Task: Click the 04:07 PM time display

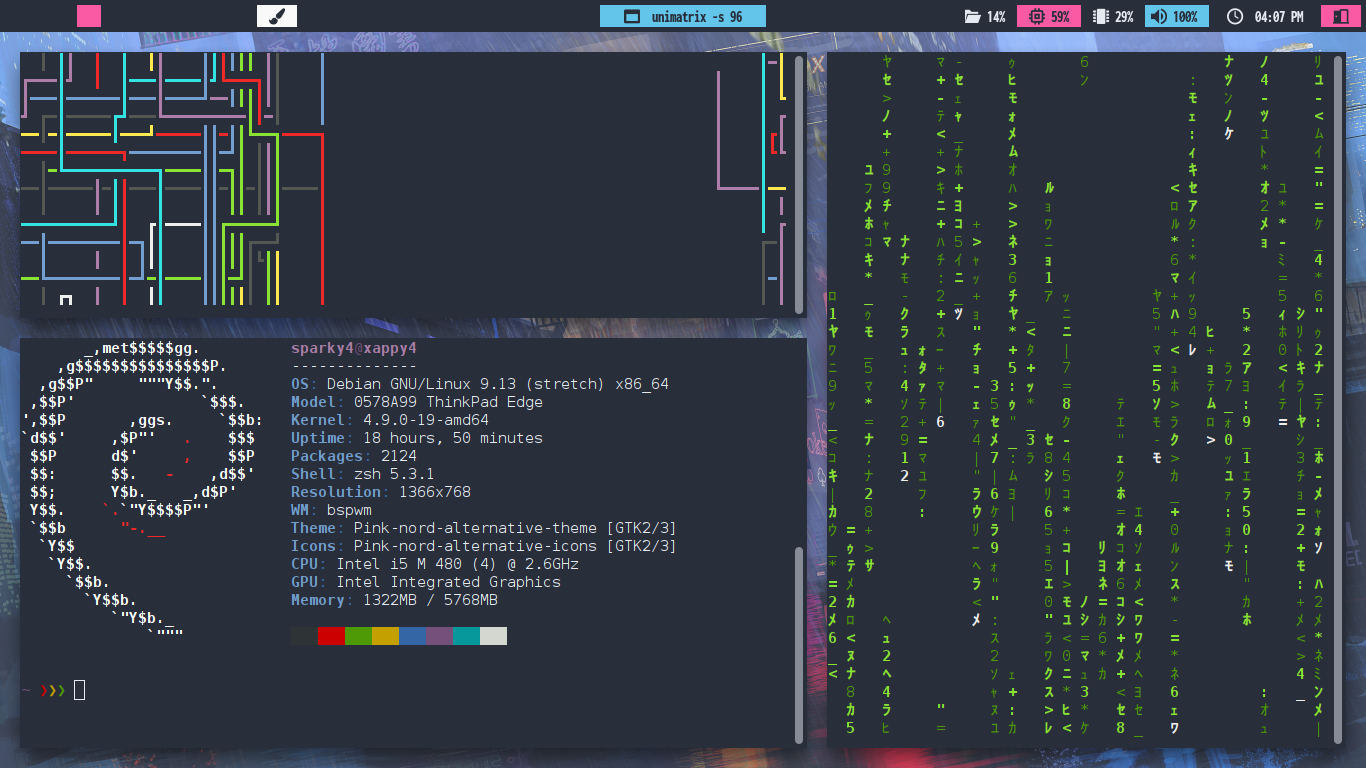Action: click(1279, 17)
